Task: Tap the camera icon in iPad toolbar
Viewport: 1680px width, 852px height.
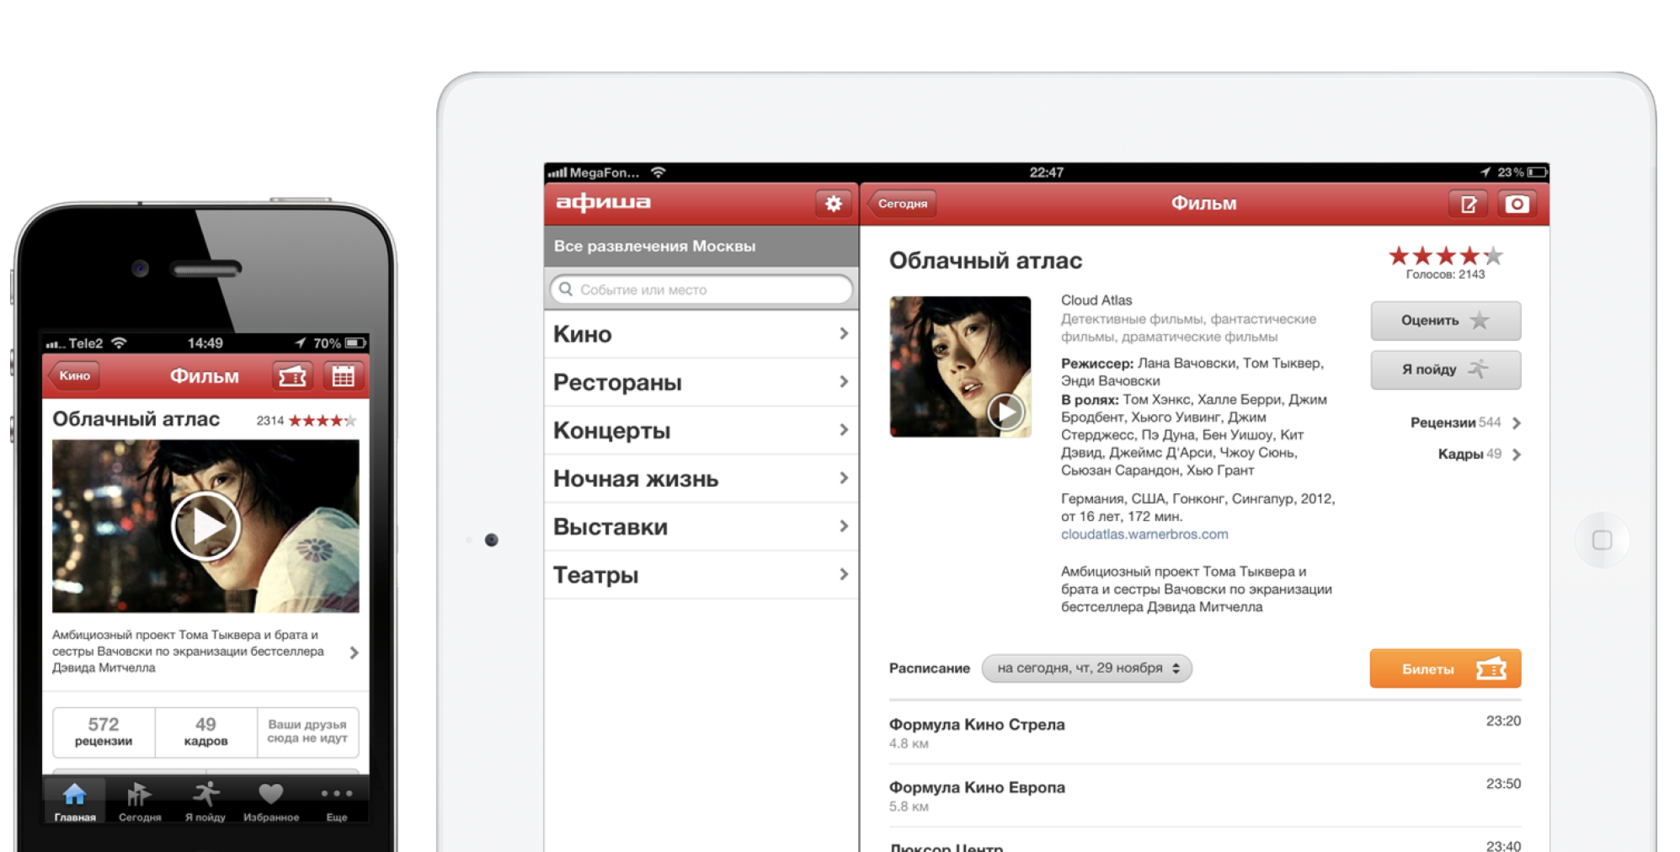Action: pyautogui.click(x=1517, y=204)
